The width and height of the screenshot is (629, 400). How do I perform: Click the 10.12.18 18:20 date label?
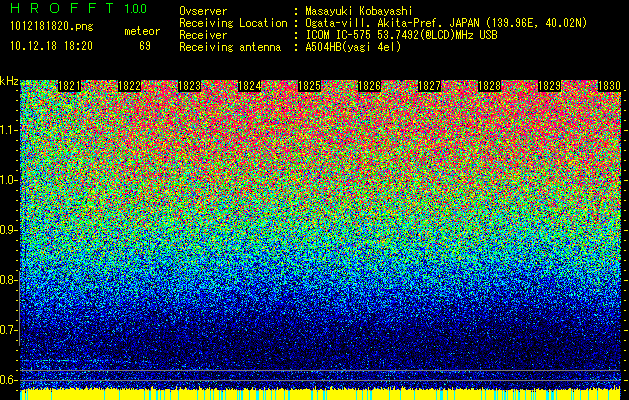(x=51, y=46)
